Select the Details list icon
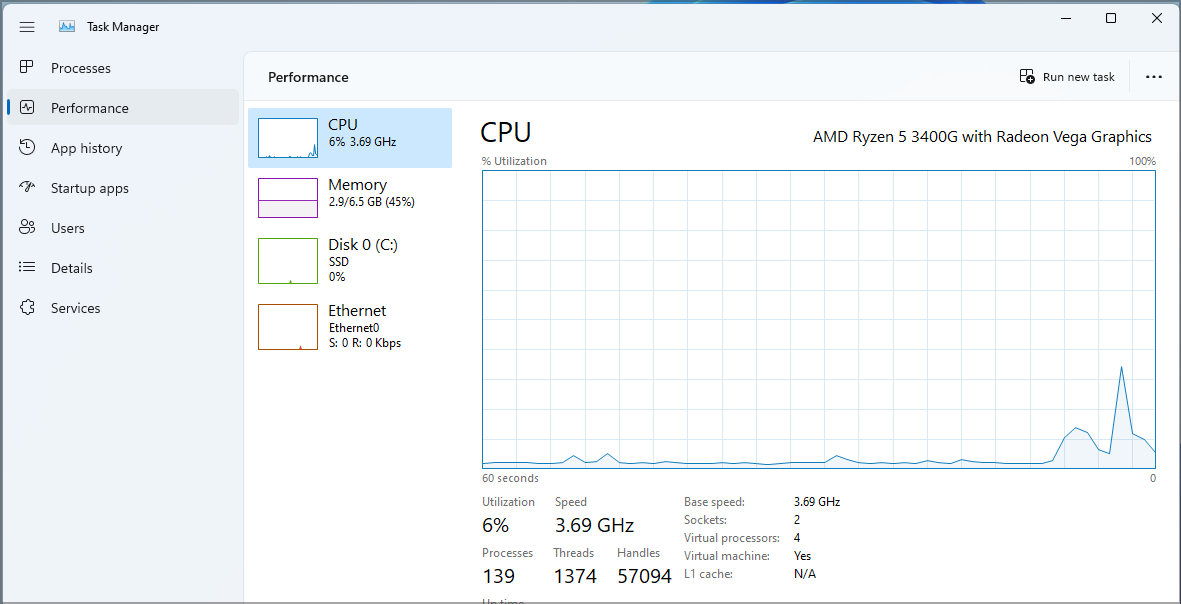Image resolution: width=1181 pixels, height=604 pixels. pos(27,267)
